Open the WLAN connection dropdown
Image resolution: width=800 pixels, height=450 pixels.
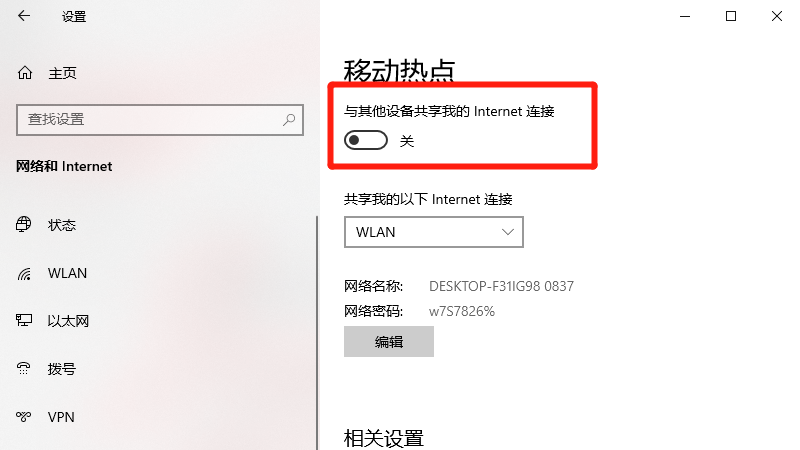click(434, 232)
